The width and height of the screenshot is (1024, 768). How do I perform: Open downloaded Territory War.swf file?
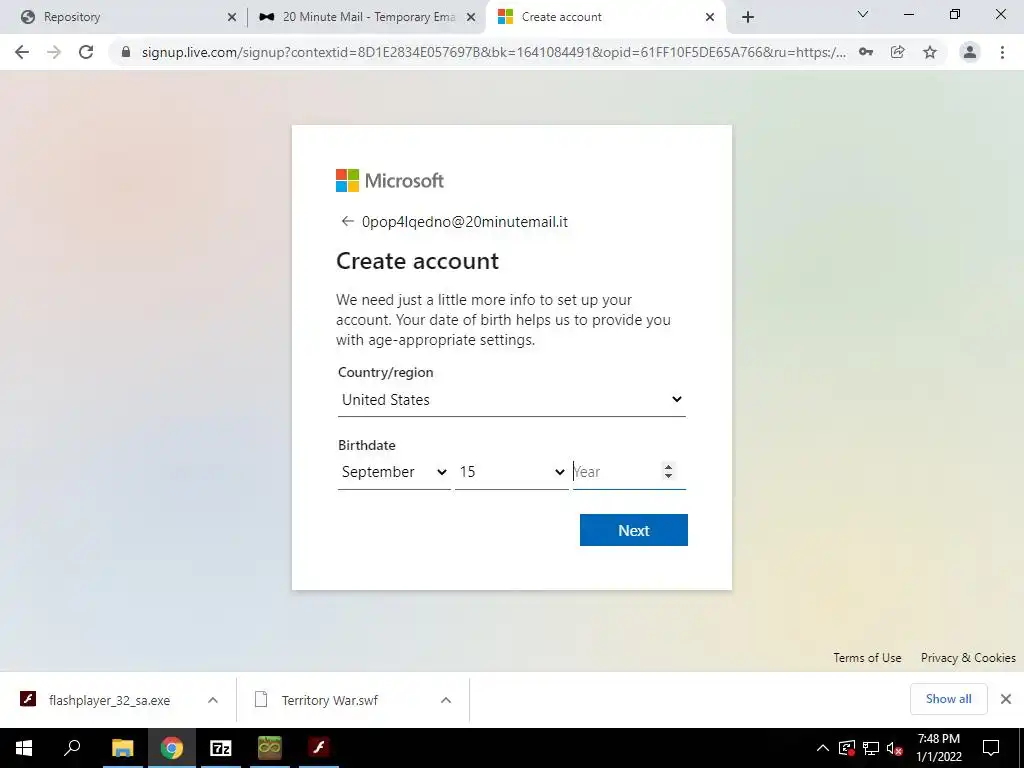point(330,700)
